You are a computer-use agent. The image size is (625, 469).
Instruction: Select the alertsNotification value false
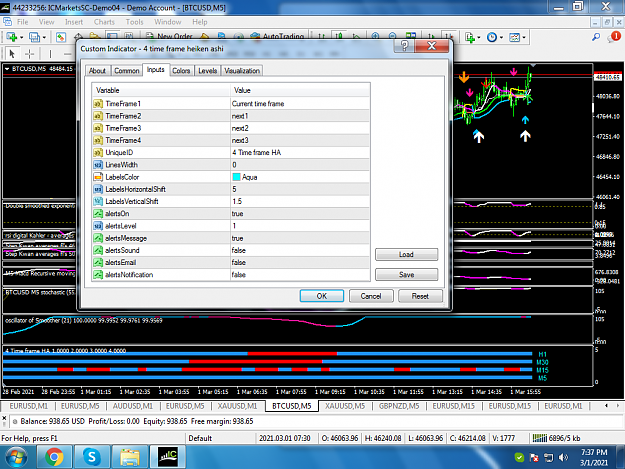(301, 275)
